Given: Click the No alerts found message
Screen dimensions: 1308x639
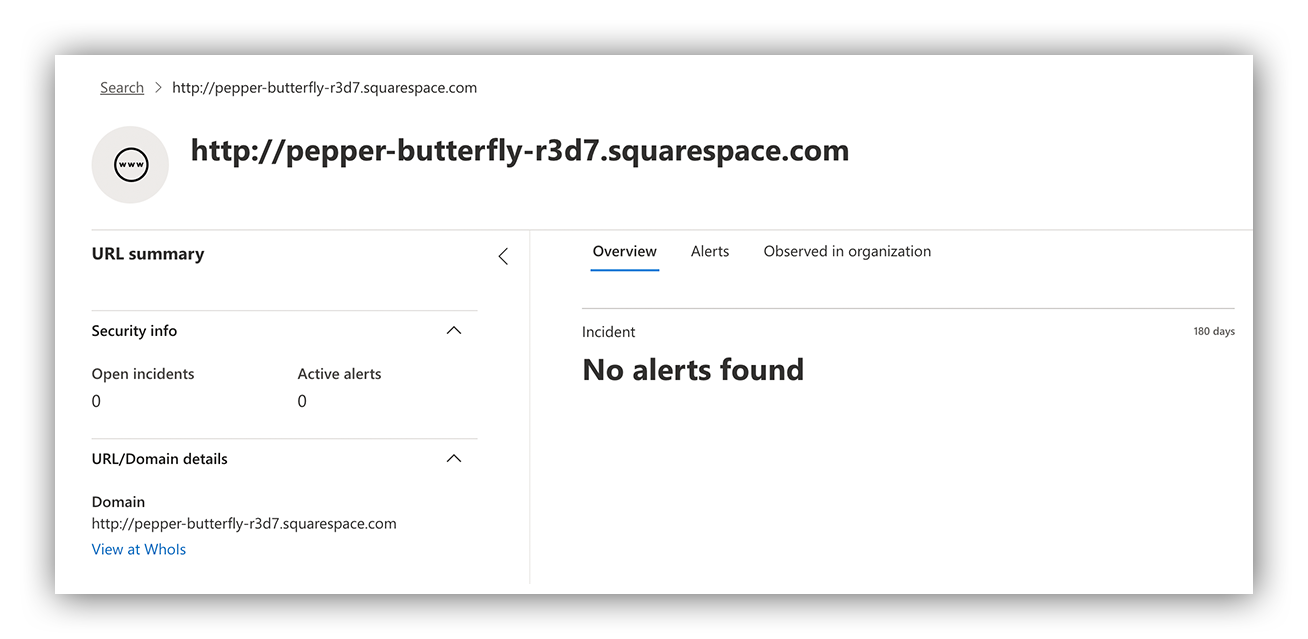Looking at the screenshot, I should (693, 370).
